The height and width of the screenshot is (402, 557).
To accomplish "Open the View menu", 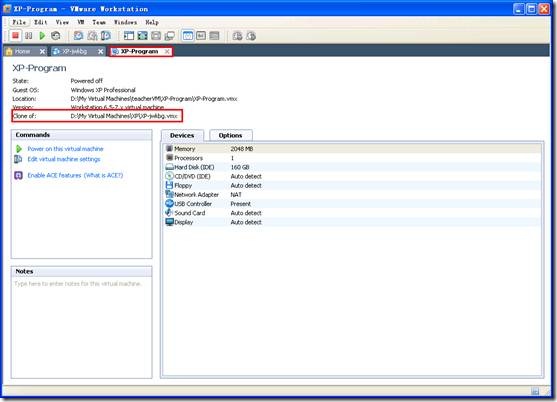I will tap(63, 22).
